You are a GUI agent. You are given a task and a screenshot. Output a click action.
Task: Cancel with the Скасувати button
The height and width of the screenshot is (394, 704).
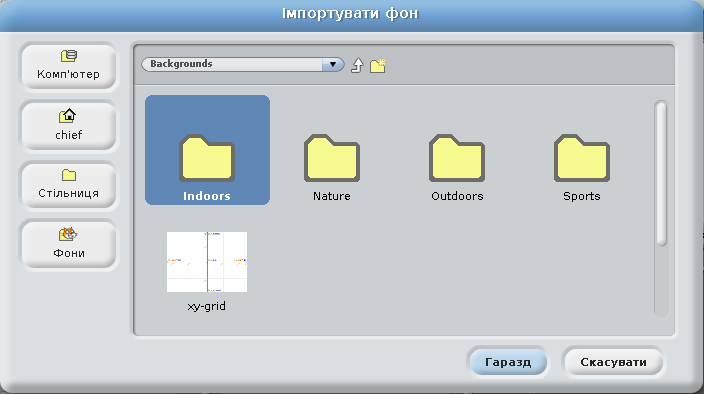(613, 362)
